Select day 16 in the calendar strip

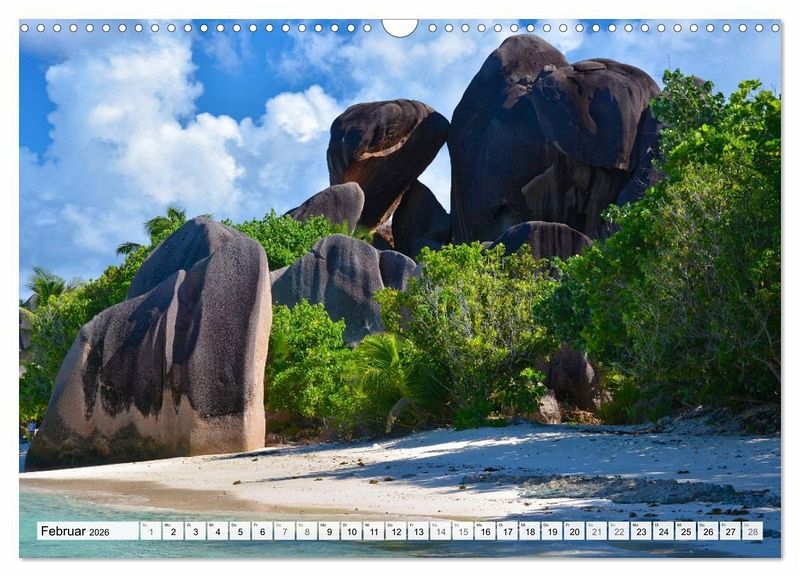(x=485, y=531)
